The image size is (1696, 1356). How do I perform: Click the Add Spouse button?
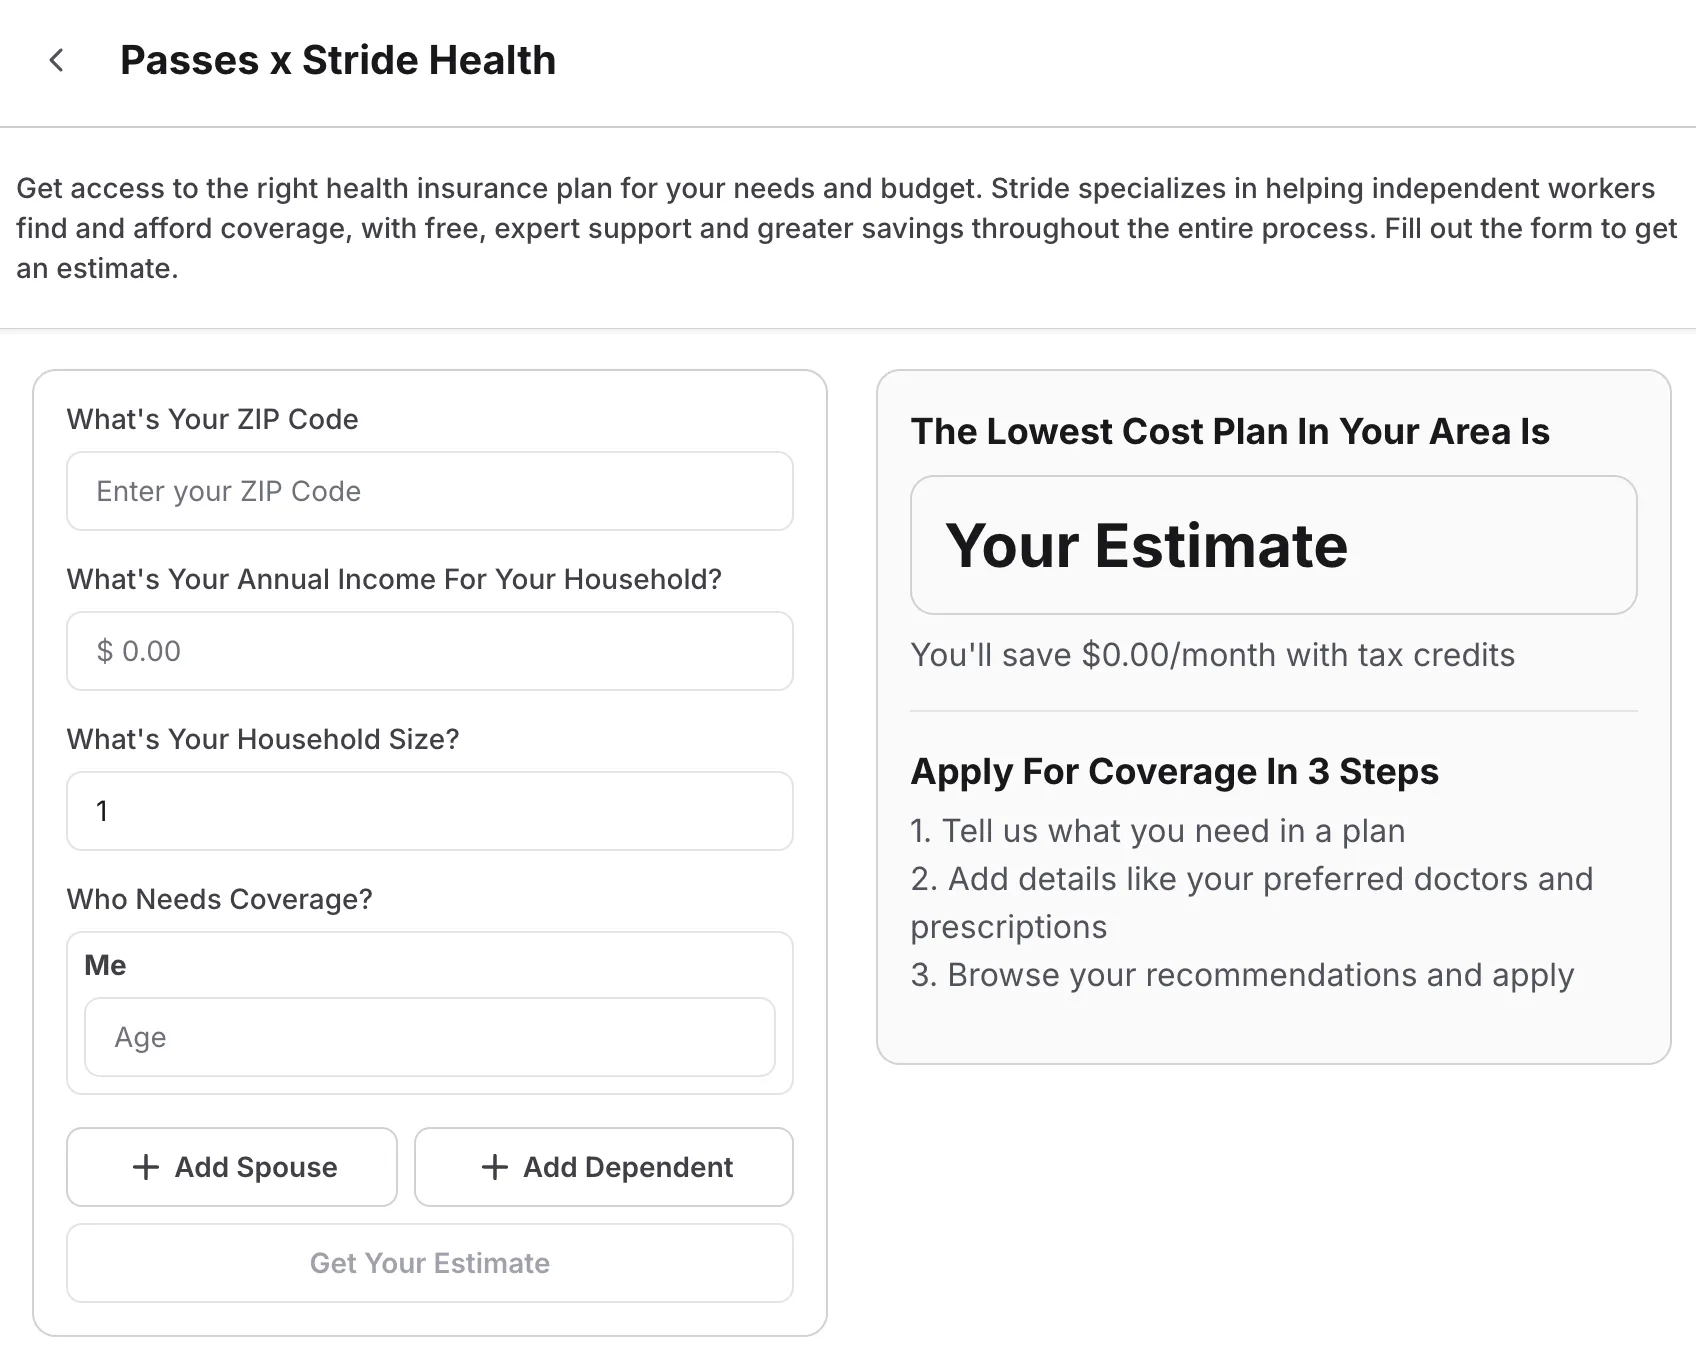tap(231, 1167)
